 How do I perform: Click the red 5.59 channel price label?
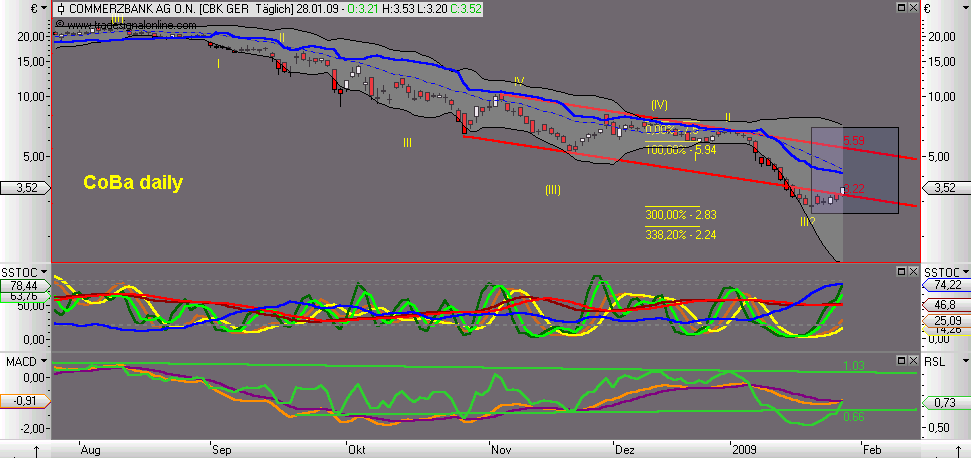coord(854,141)
